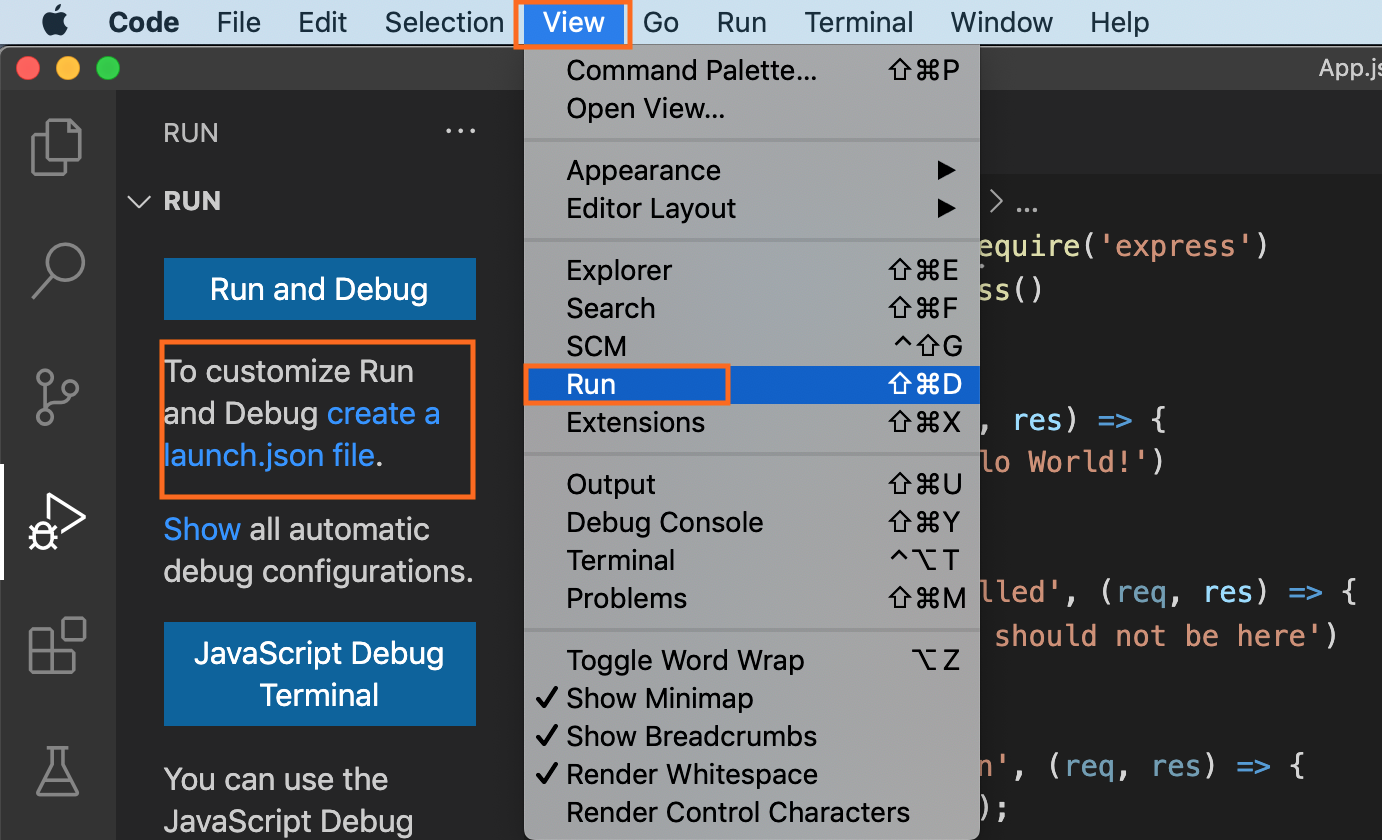
Task: Enable Render Control Characters
Action: click(738, 812)
